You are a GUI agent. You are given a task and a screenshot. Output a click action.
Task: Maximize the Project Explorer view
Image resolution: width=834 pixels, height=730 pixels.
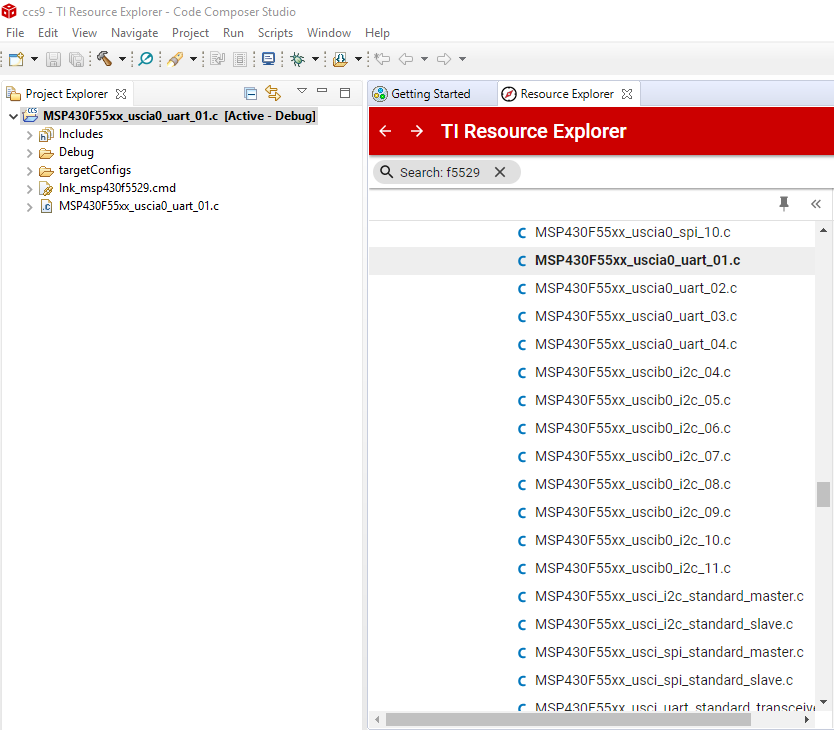coord(345,93)
